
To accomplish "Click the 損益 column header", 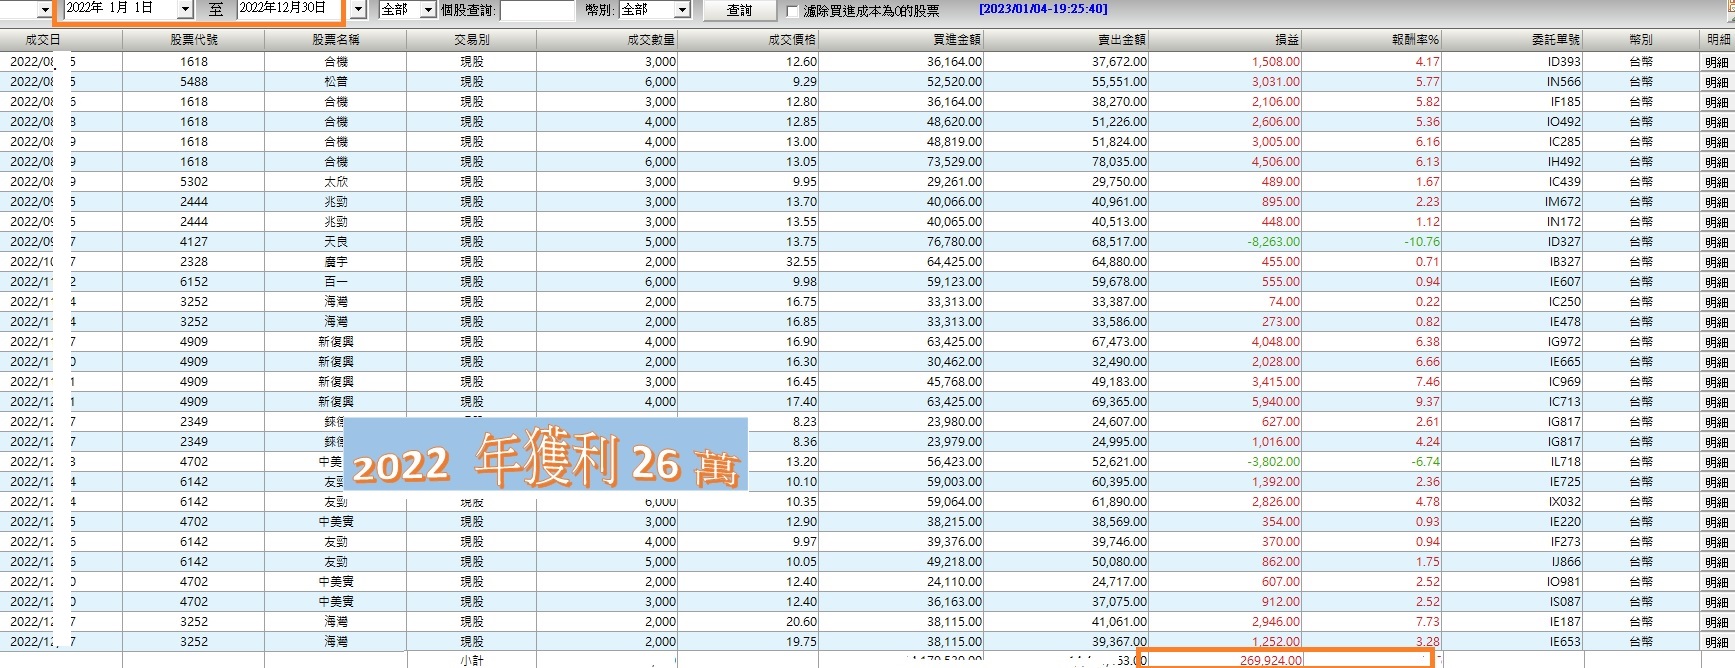I will coord(1286,40).
